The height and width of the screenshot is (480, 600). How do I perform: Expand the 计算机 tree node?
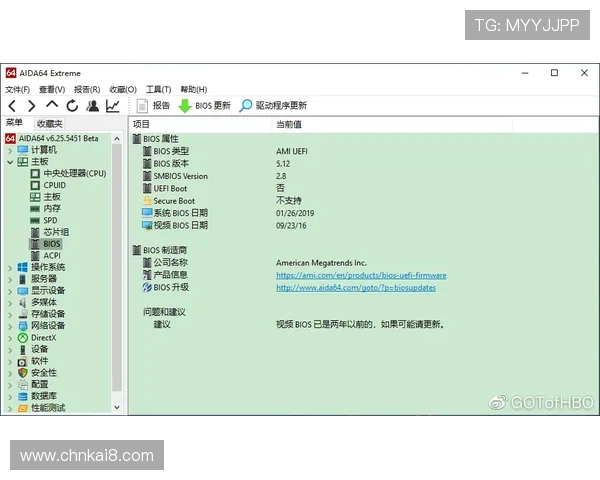point(10,151)
